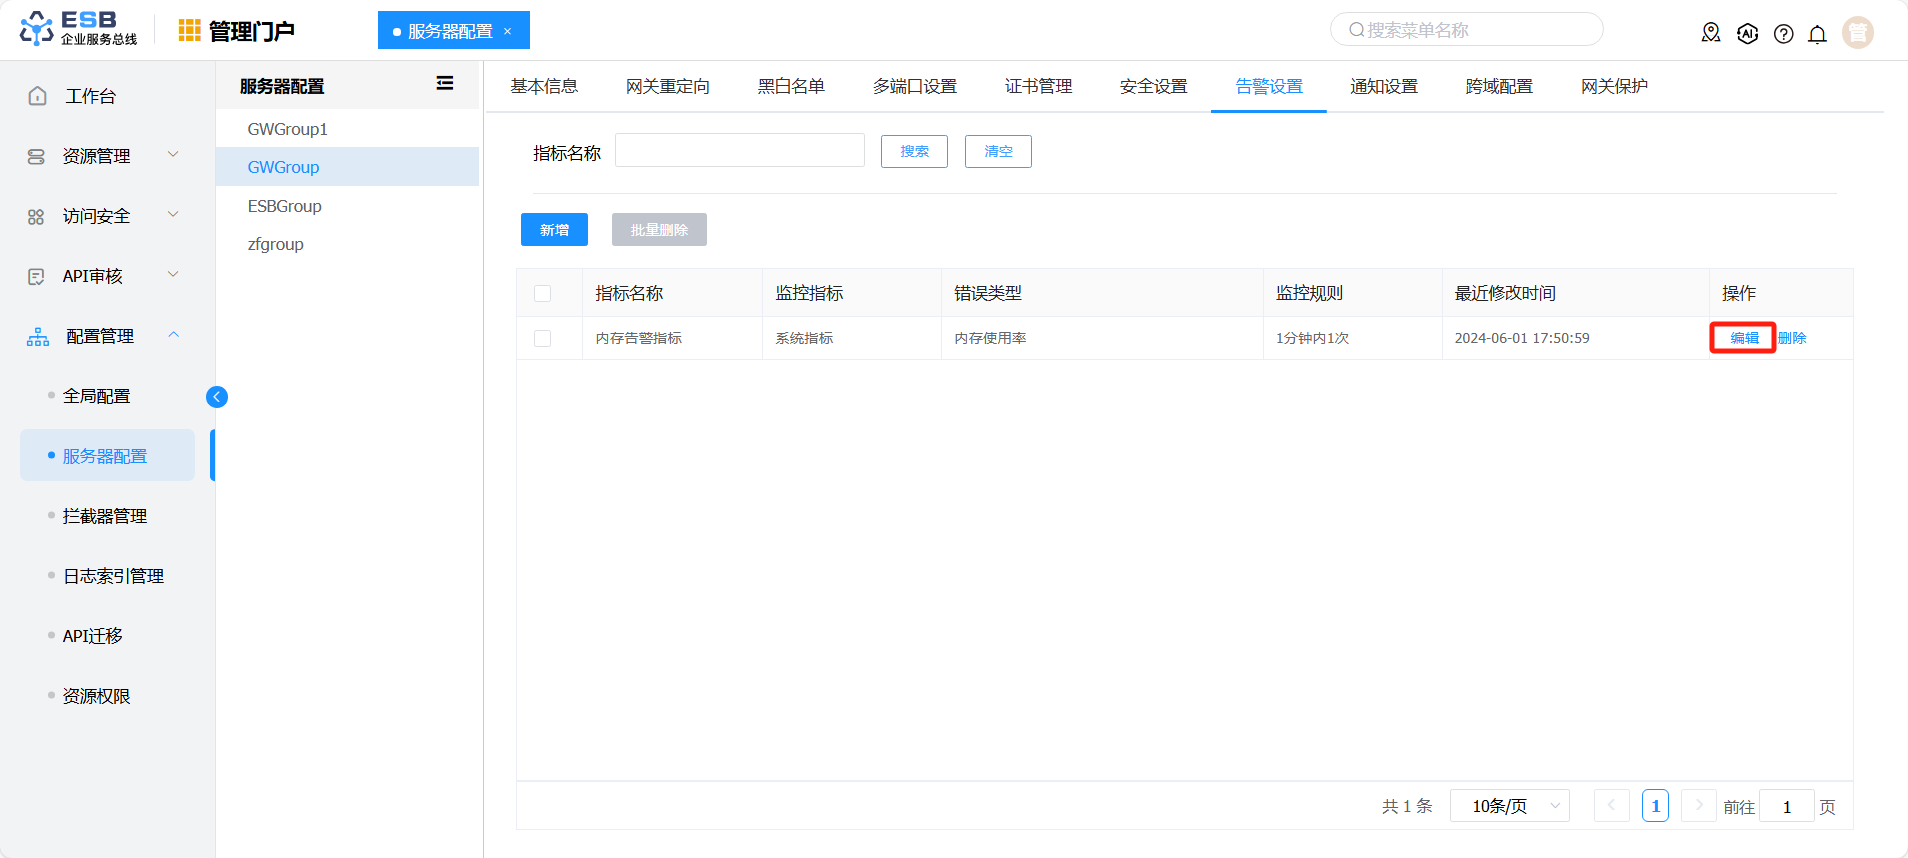Click the location badge icon in header
Image resolution: width=1908 pixels, height=858 pixels.
(x=1711, y=33)
